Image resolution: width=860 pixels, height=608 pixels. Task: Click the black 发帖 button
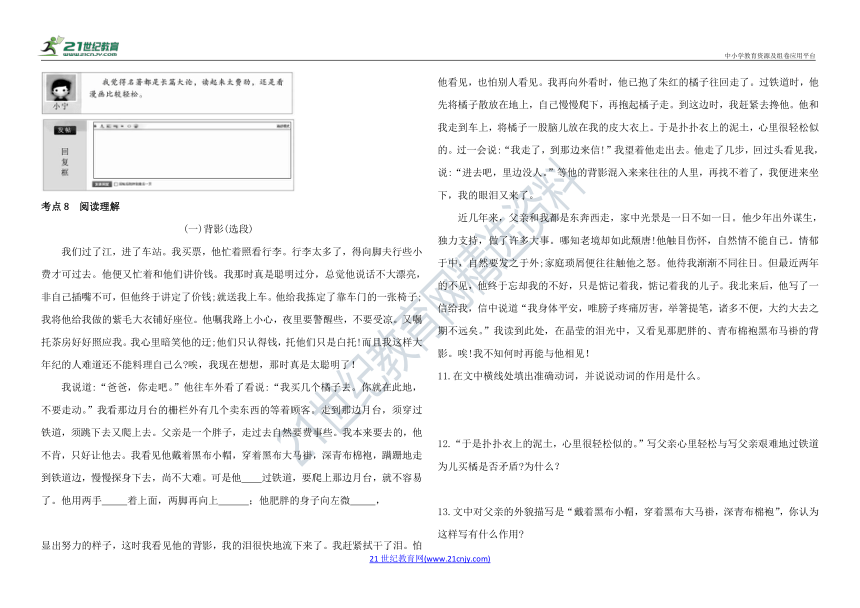[65, 130]
